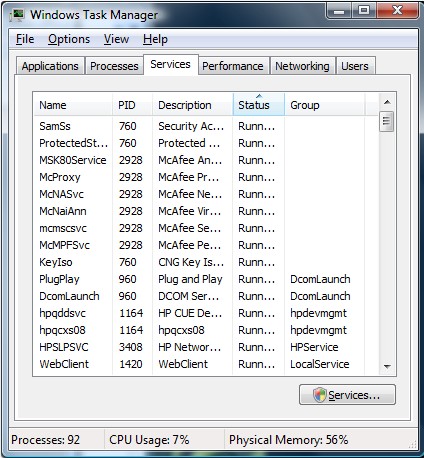This screenshot has width=424, height=458.
Task: Switch to the Networking tab
Action: coord(302,66)
